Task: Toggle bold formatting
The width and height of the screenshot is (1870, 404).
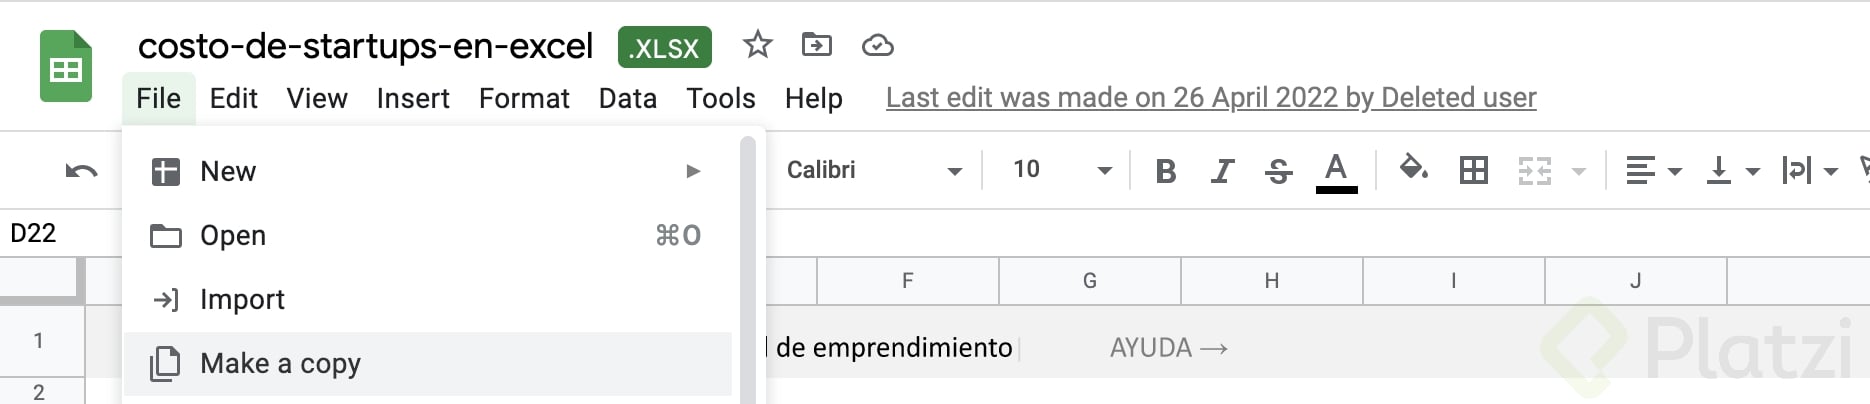Action: point(1165,171)
